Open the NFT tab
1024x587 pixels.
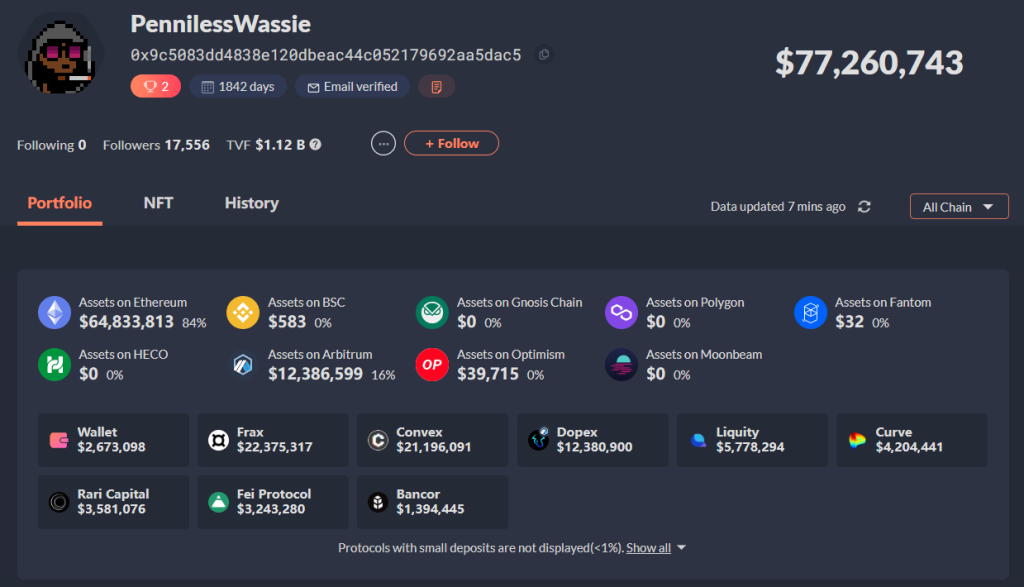158,203
